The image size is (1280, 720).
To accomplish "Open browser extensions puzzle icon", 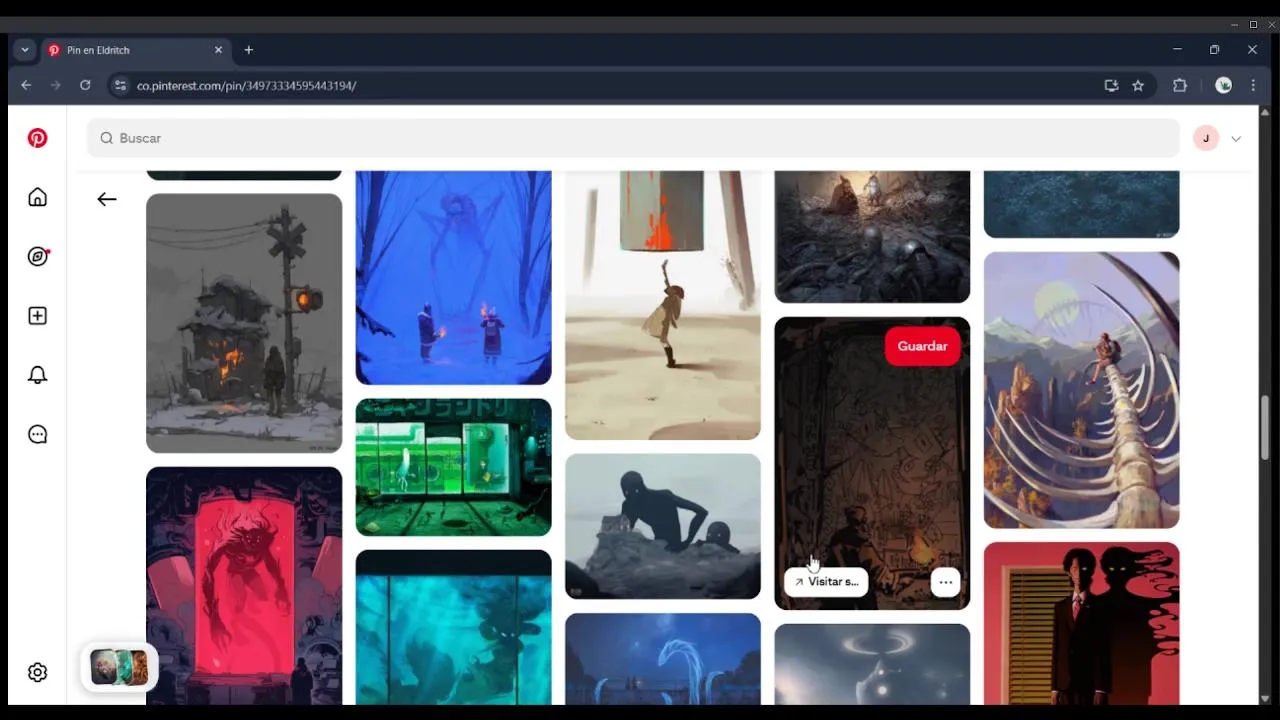I will click(x=1180, y=85).
